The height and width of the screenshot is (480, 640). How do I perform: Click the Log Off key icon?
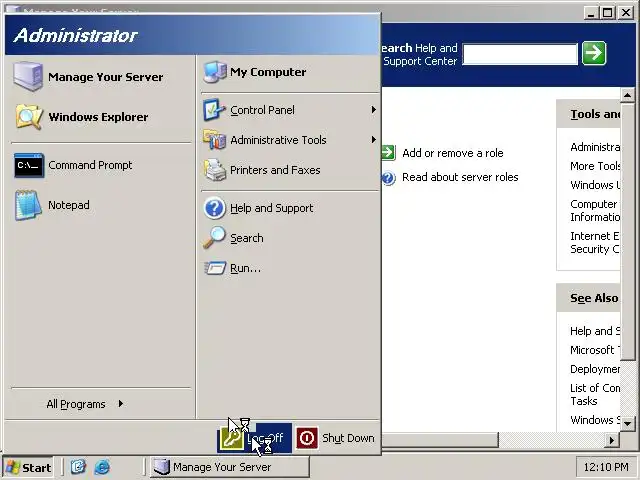coord(232,438)
